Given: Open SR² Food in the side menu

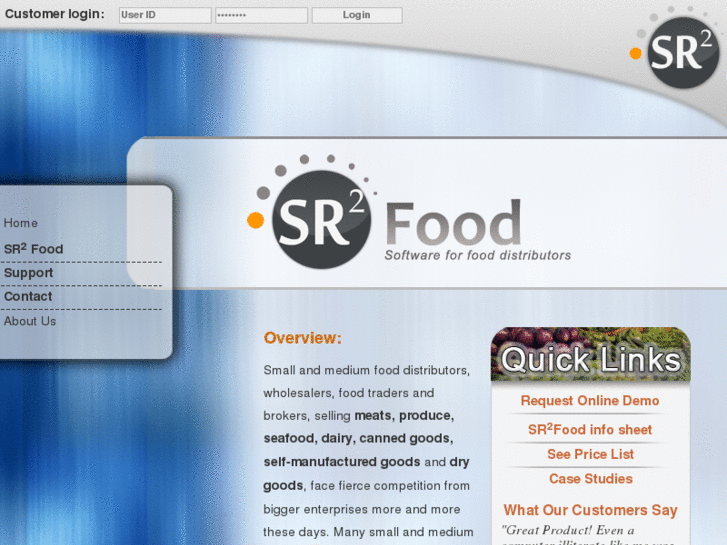Looking at the screenshot, I should [x=33, y=249].
